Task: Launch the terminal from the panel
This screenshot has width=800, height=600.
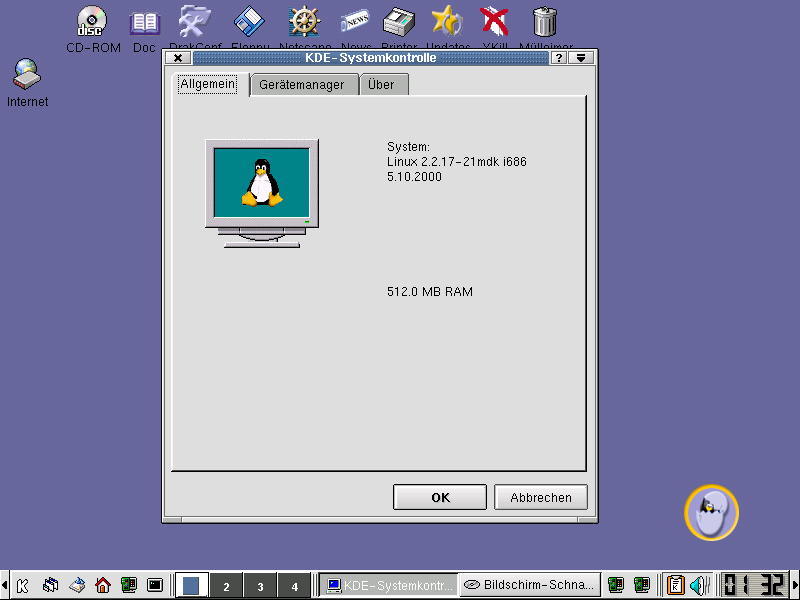Action: point(154,585)
